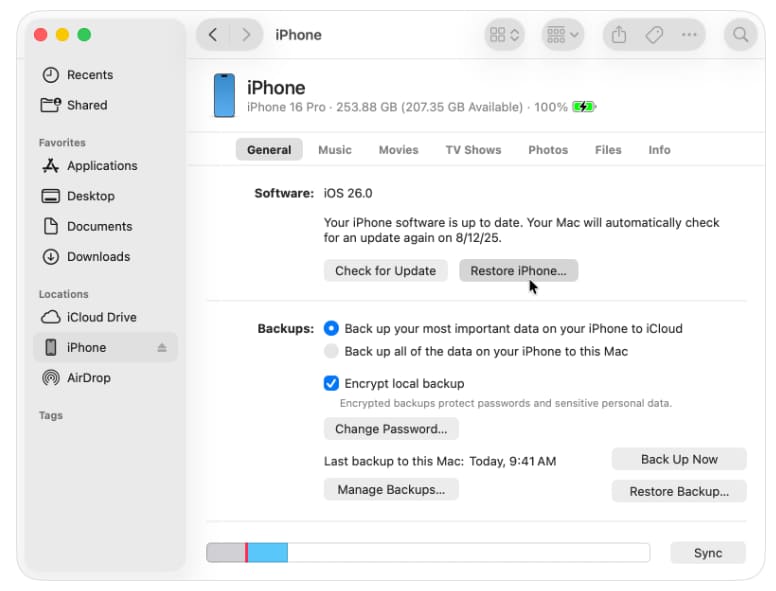Switch to the Info tab

coord(659,149)
